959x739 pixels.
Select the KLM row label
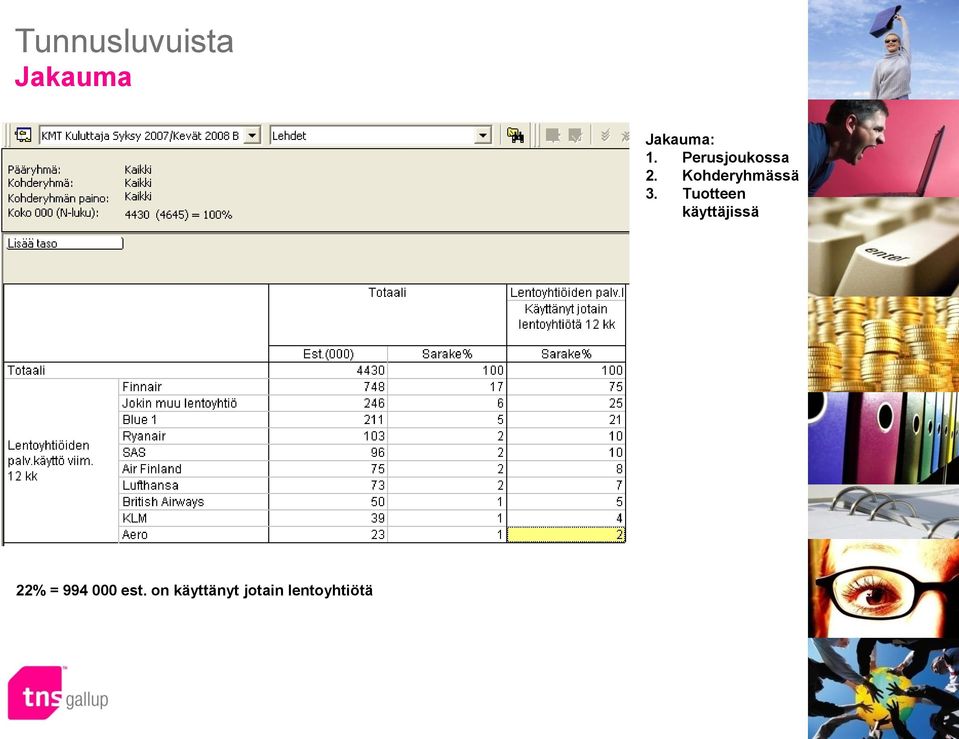point(135,518)
